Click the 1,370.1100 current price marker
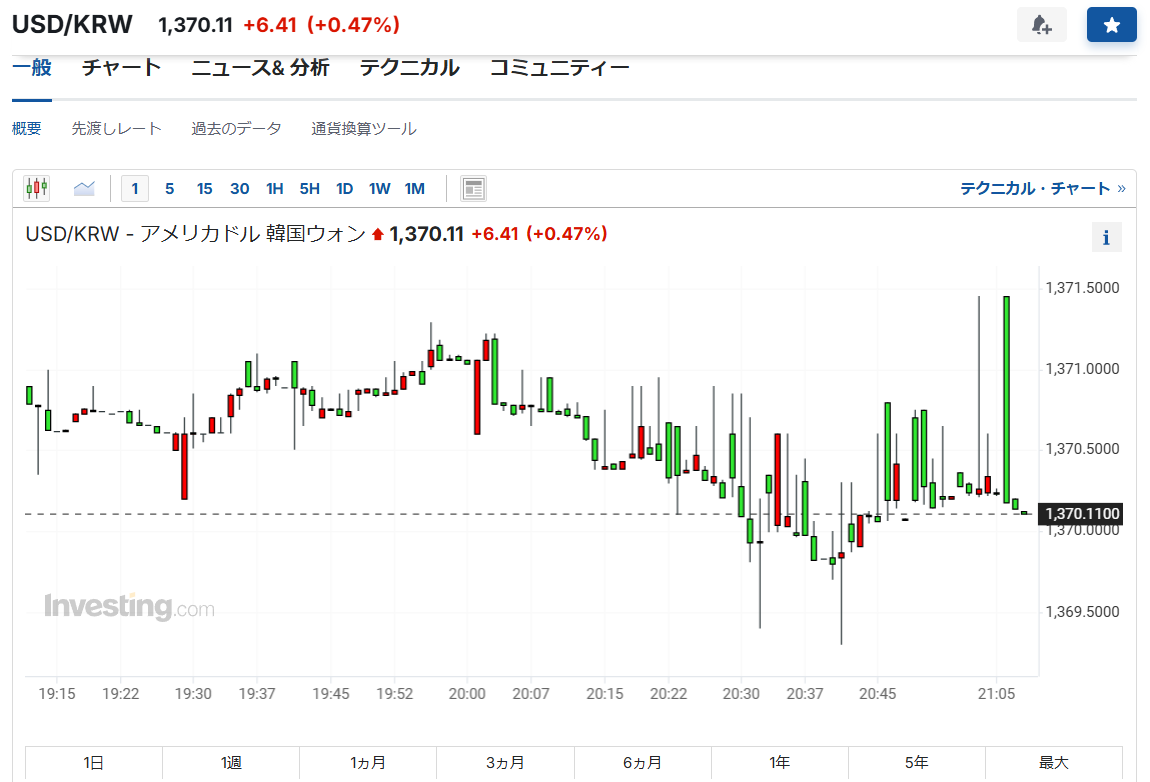Viewport: 1150px width, 782px height. (1082, 514)
